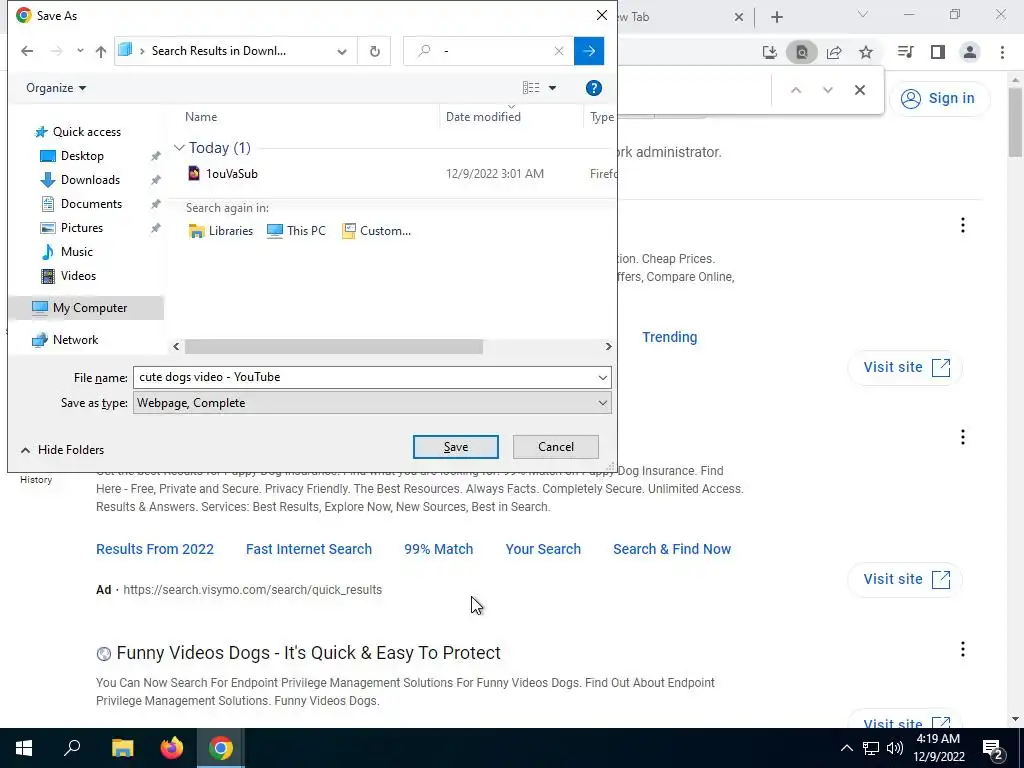Search again in Custom location
Image resolution: width=1024 pixels, height=768 pixels.
click(377, 231)
